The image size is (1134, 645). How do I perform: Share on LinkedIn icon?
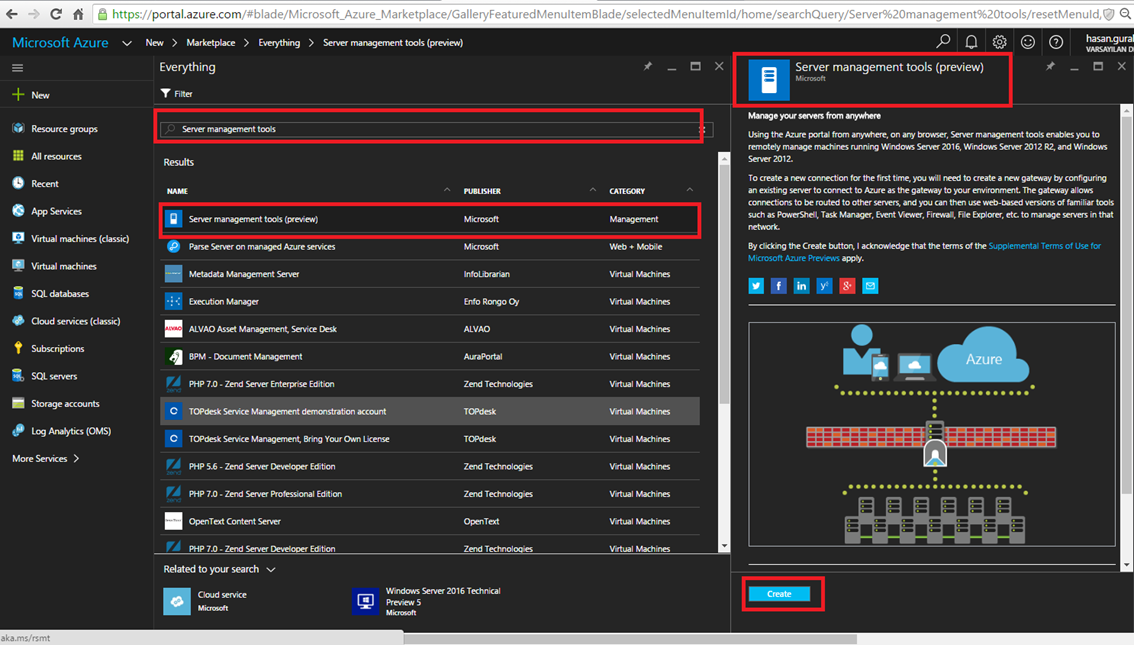(801, 286)
